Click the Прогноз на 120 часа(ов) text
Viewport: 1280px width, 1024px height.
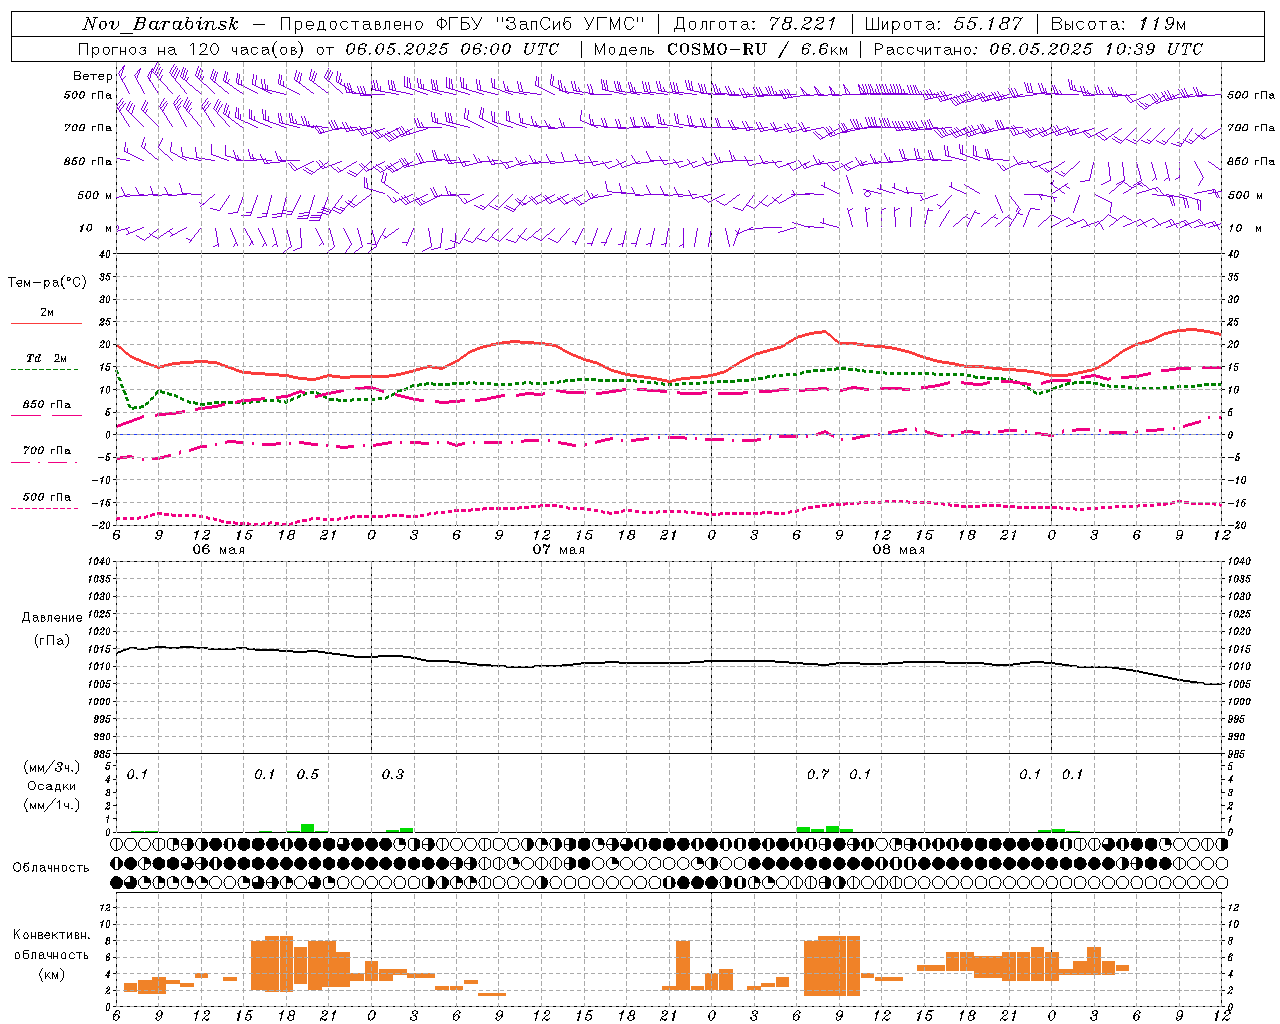point(193,49)
